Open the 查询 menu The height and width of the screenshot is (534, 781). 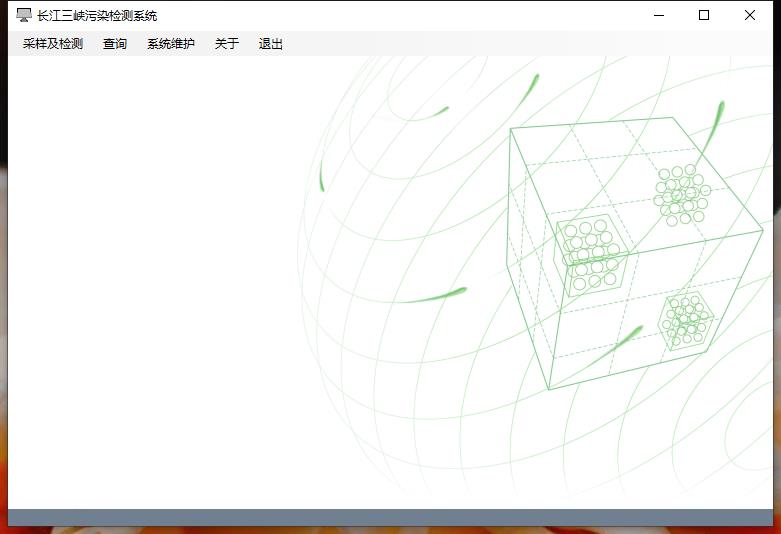115,44
